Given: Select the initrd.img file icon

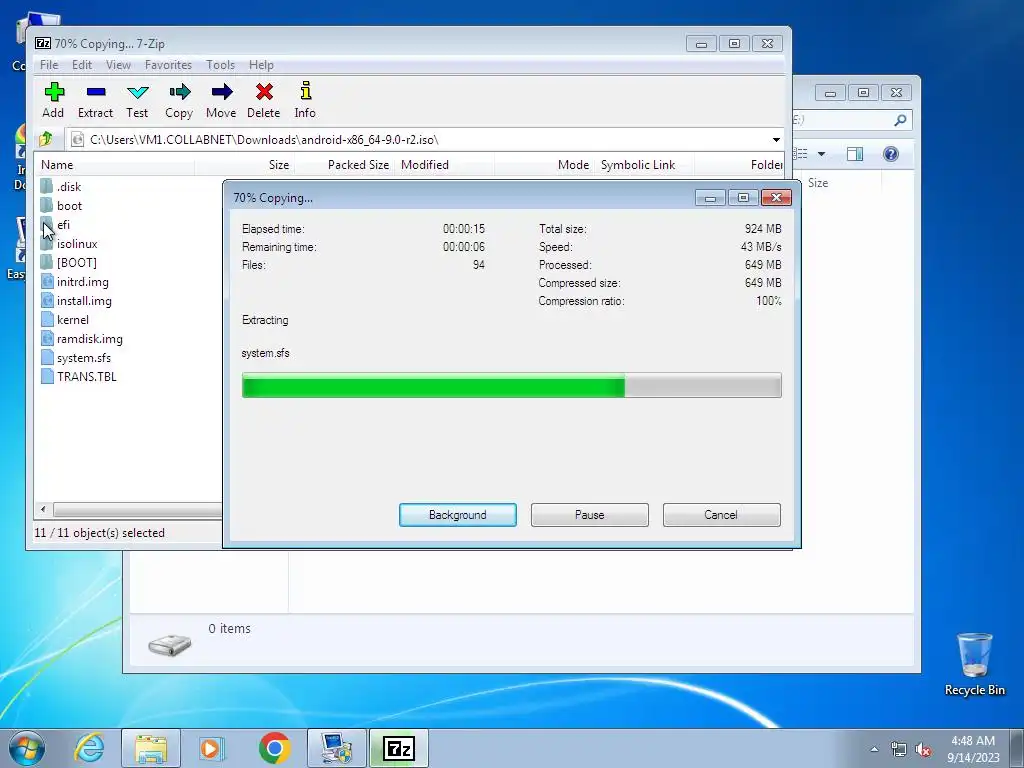Looking at the screenshot, I should tap(47, 281).
